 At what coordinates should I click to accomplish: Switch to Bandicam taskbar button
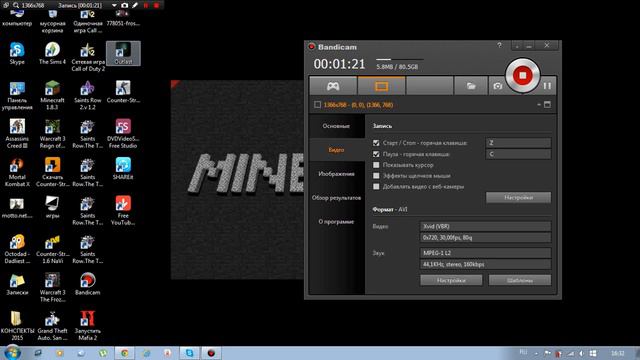point(211,353)
